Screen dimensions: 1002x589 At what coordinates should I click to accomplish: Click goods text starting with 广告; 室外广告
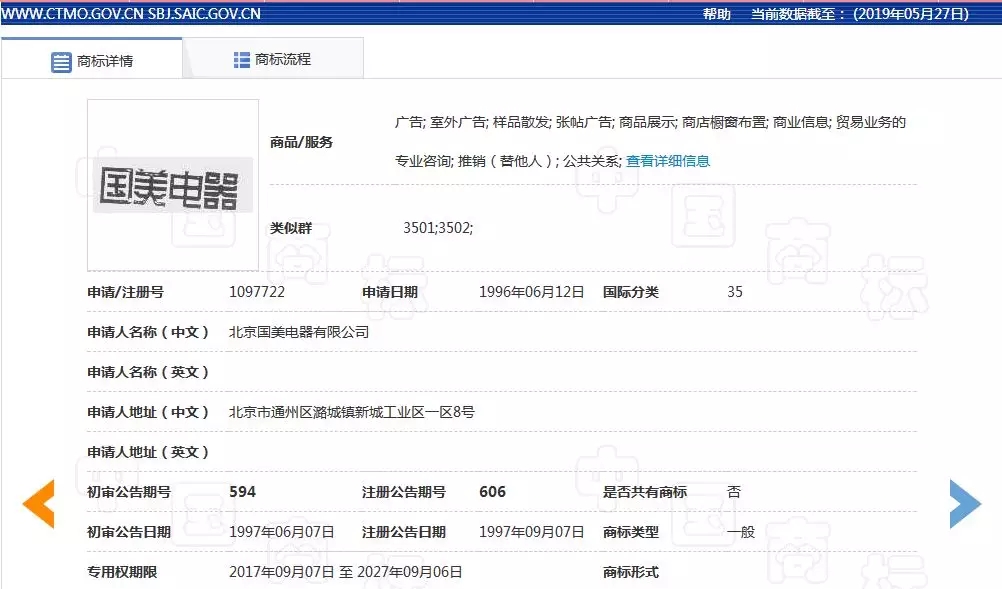(x=651, y=141)
